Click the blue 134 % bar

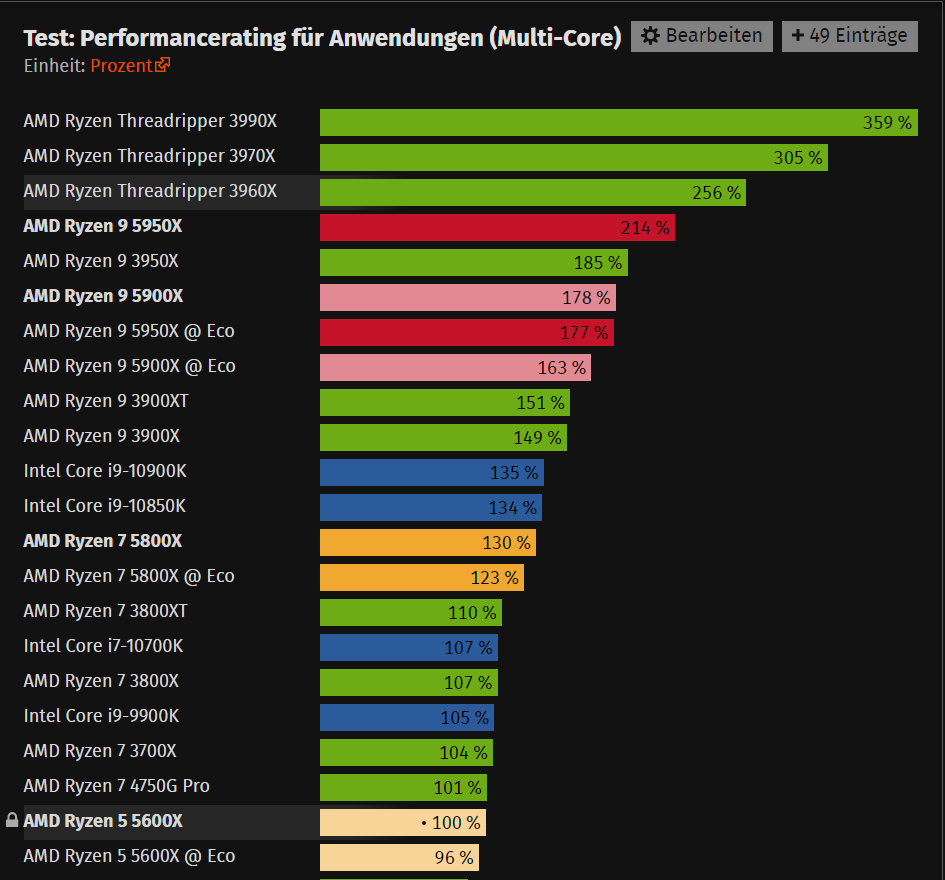[431, 507]
